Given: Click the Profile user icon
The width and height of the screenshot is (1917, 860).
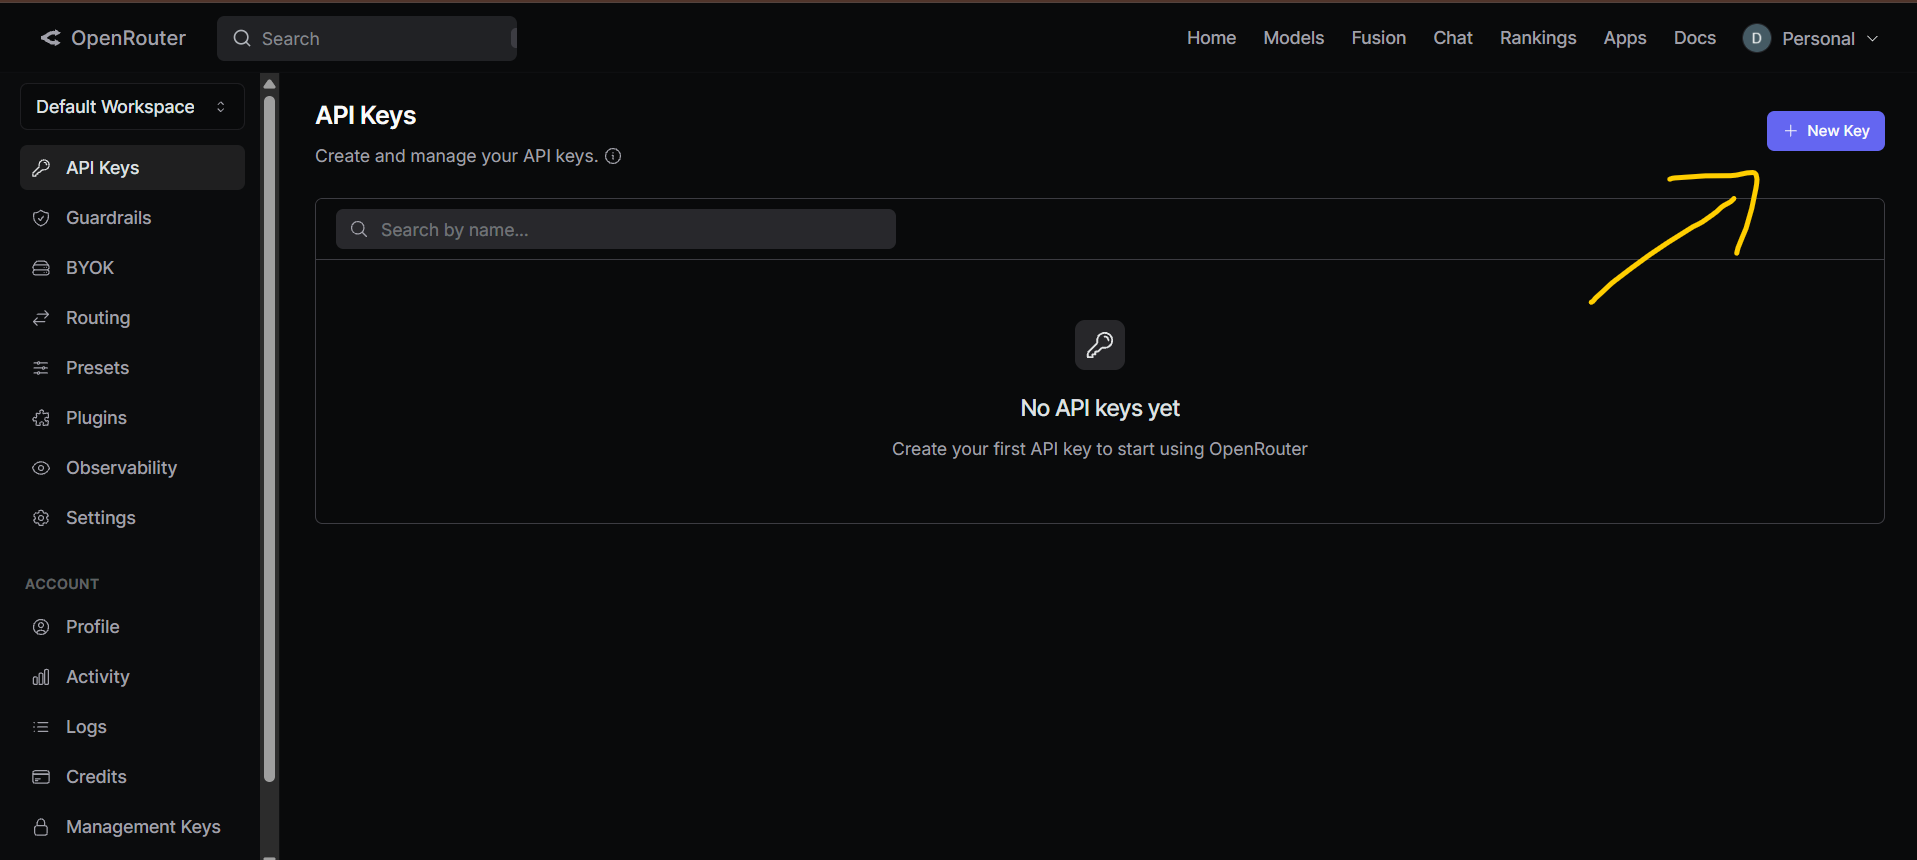Looking at the screenshot, I should [x=41, y=627].
